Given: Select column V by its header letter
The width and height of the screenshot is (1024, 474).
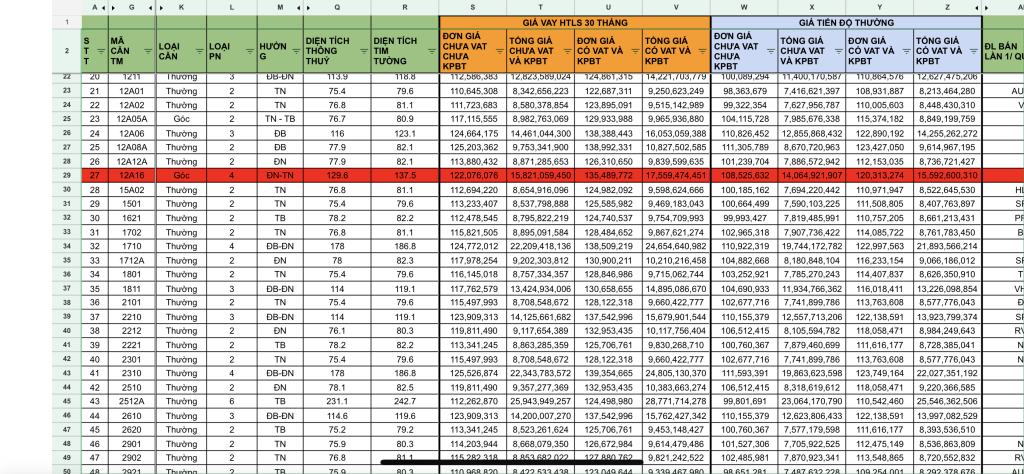Looking at the screenshot, I should click(x=676, y=7).
